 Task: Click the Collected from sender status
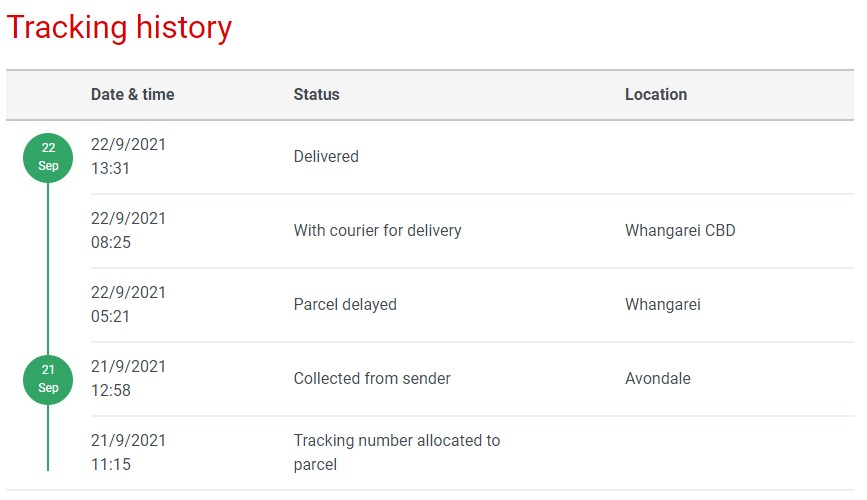tap(372, 379)
